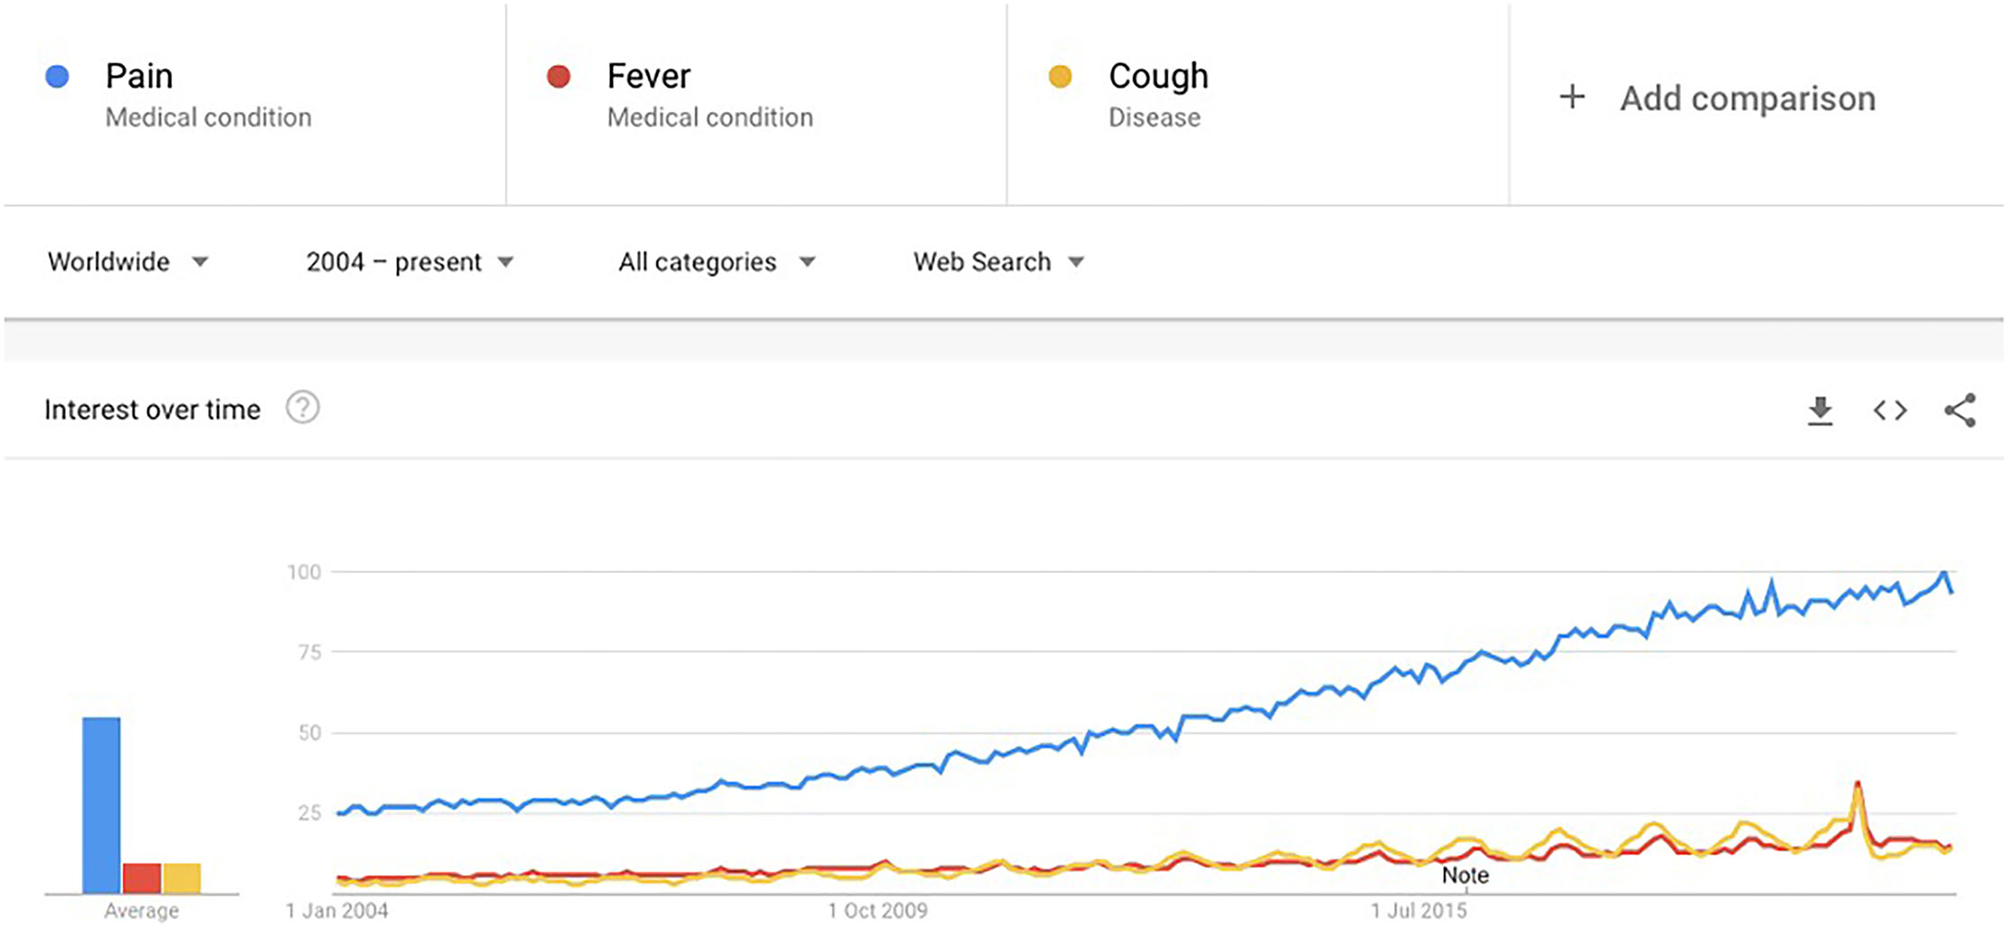Share the Interest over time chart
This screenshot has width=2008, height=941.
(1960, 410)
